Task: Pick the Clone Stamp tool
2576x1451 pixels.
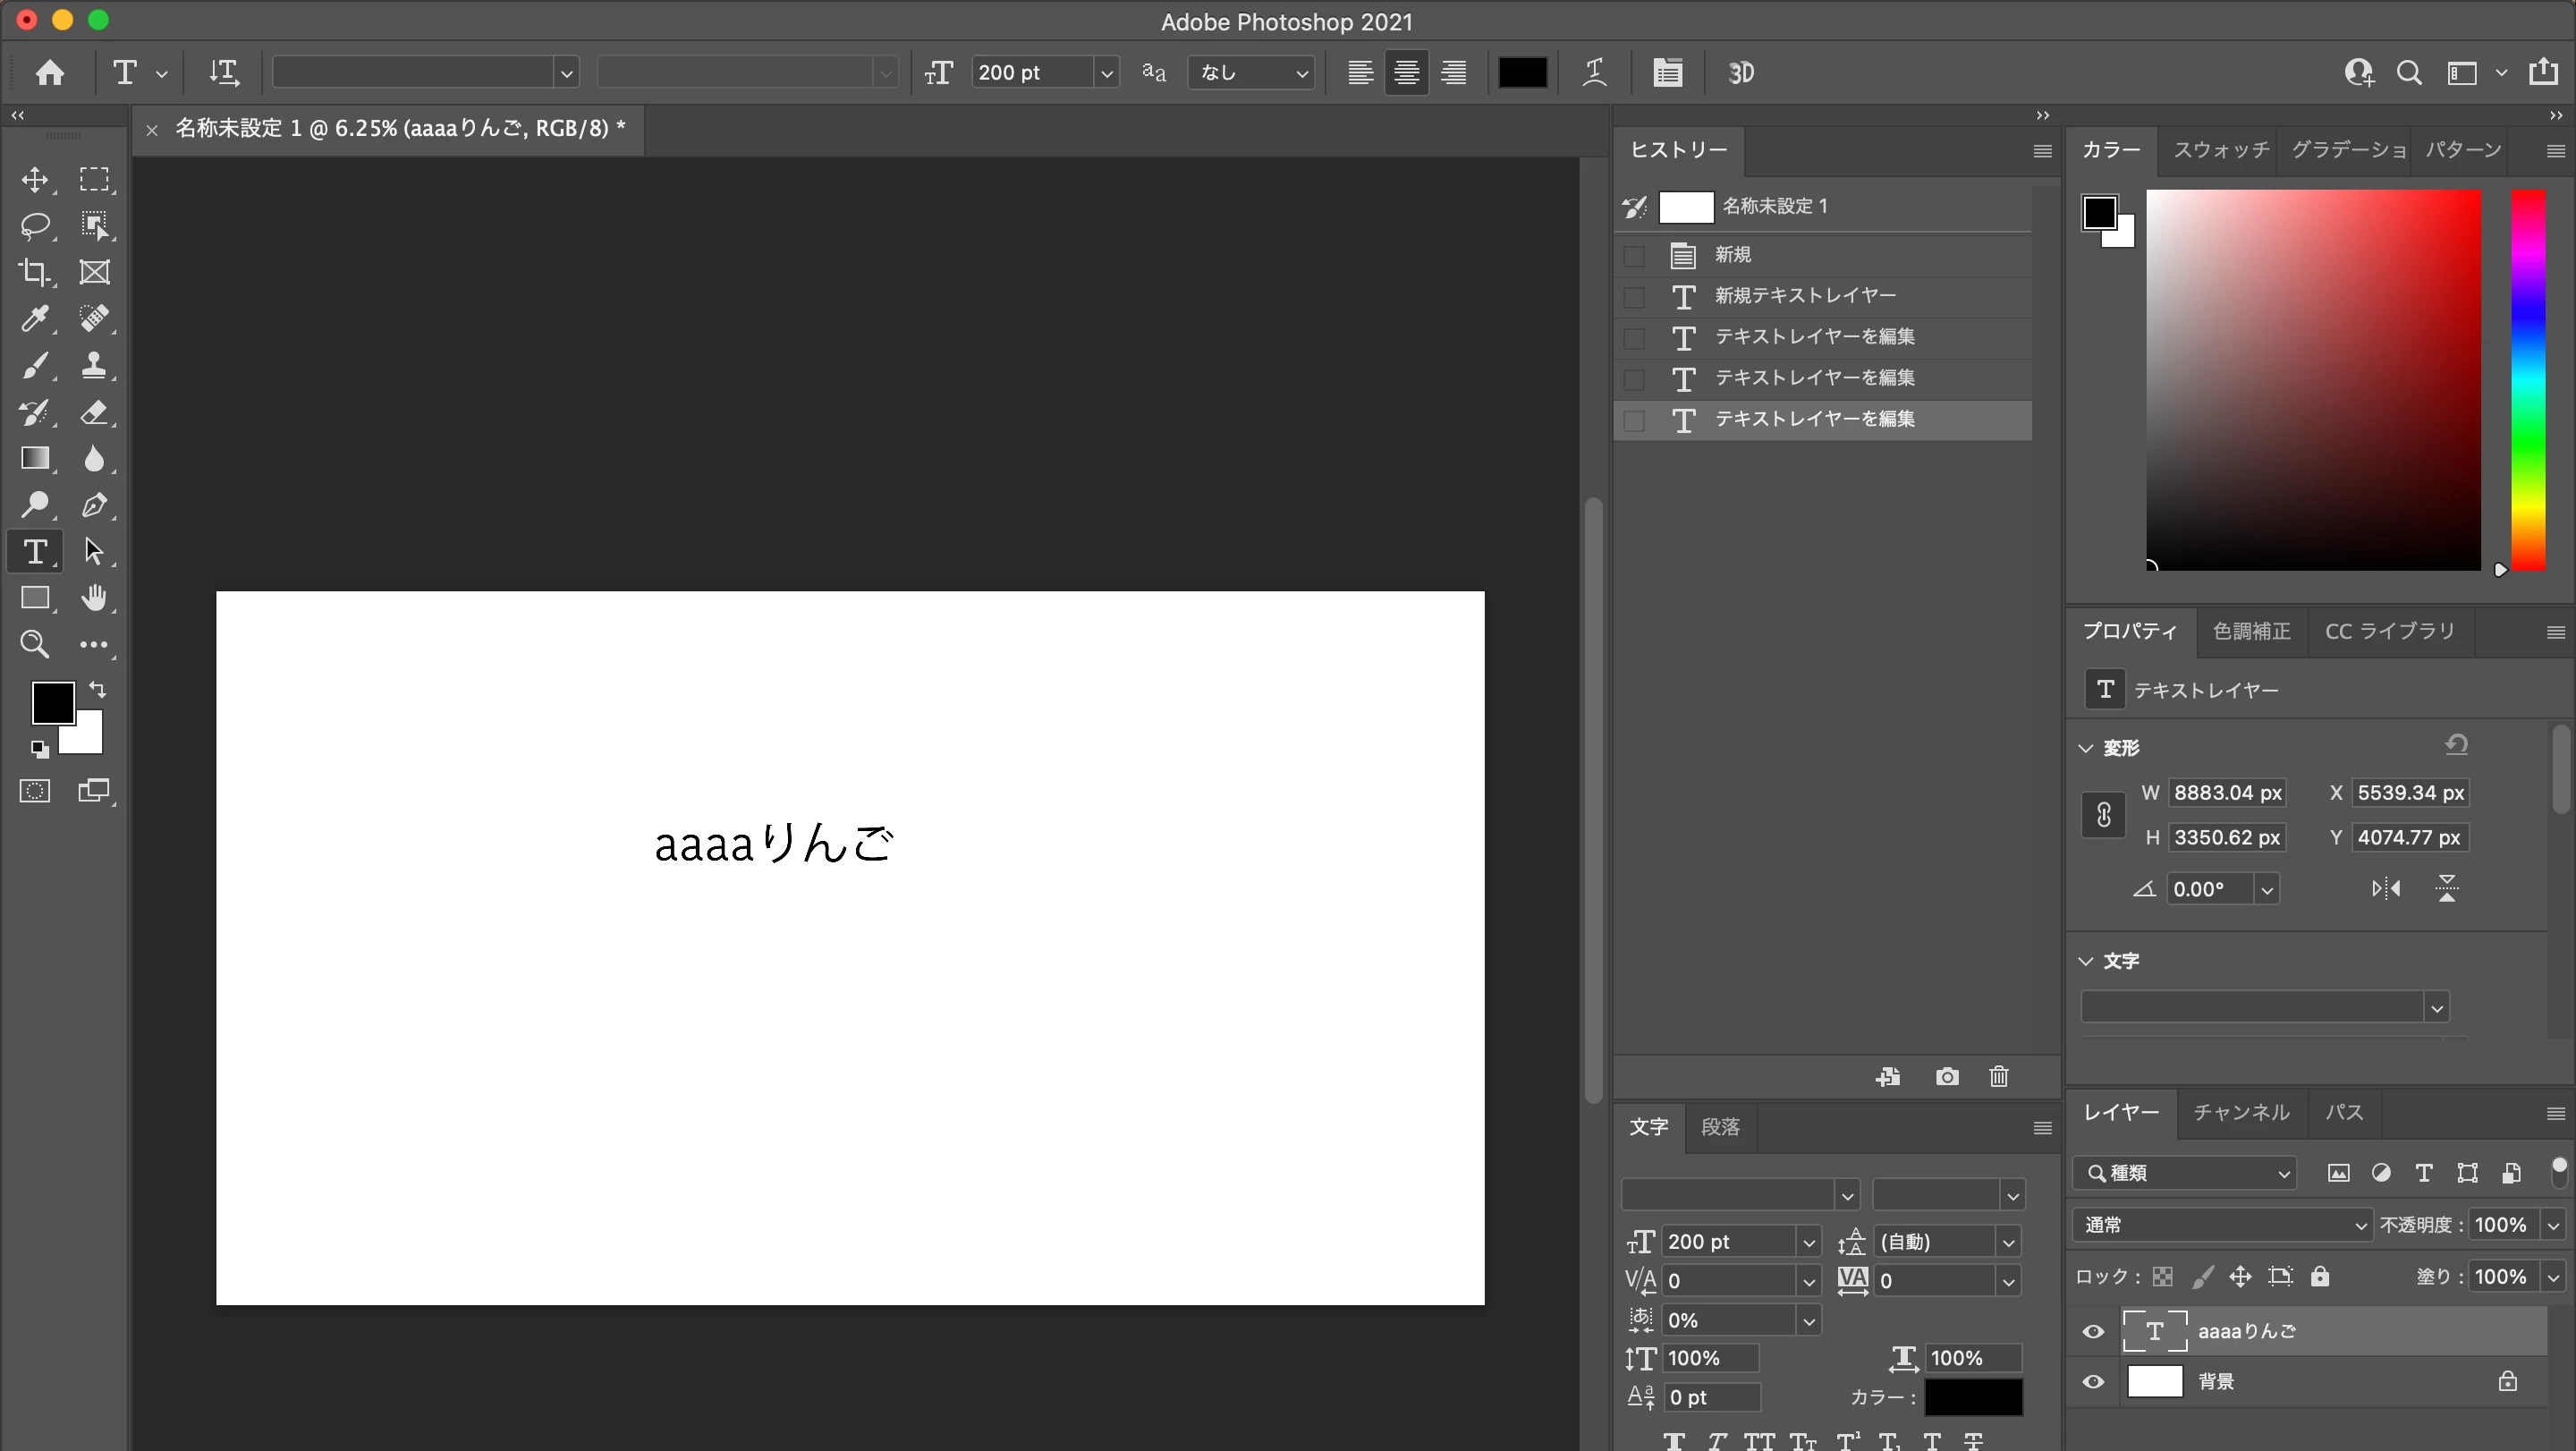Action: click(x=94, y=365)
